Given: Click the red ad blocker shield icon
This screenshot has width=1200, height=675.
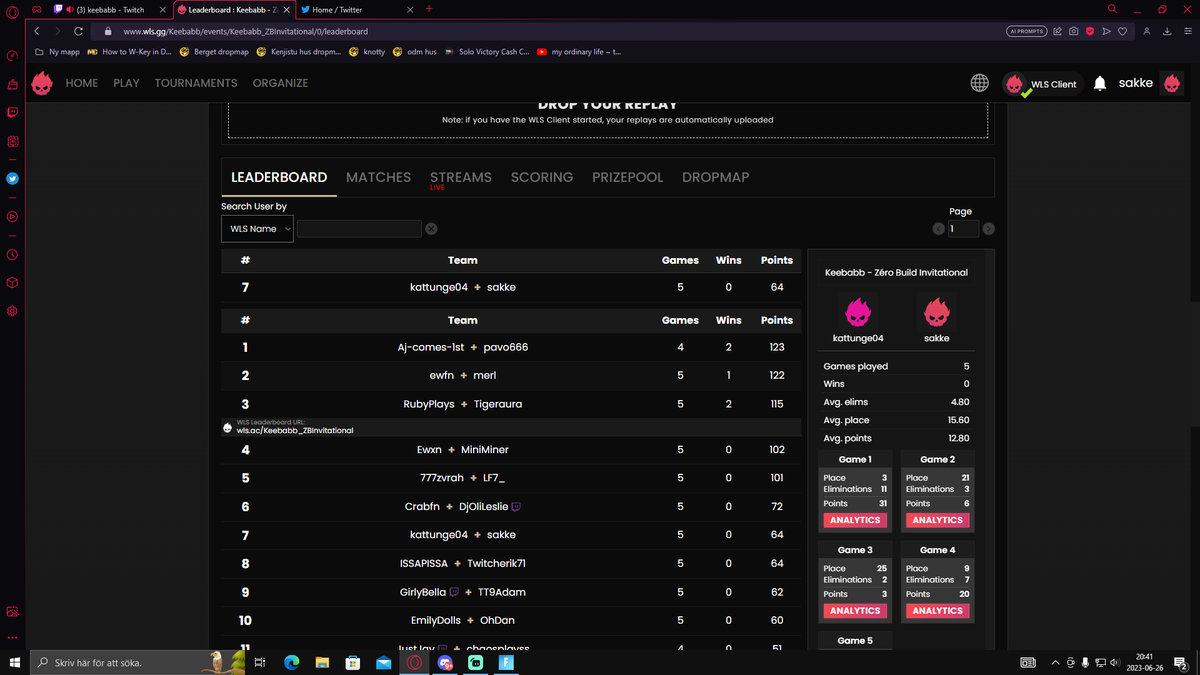Looking at the screenshot, I should (x=1090, y=31).
